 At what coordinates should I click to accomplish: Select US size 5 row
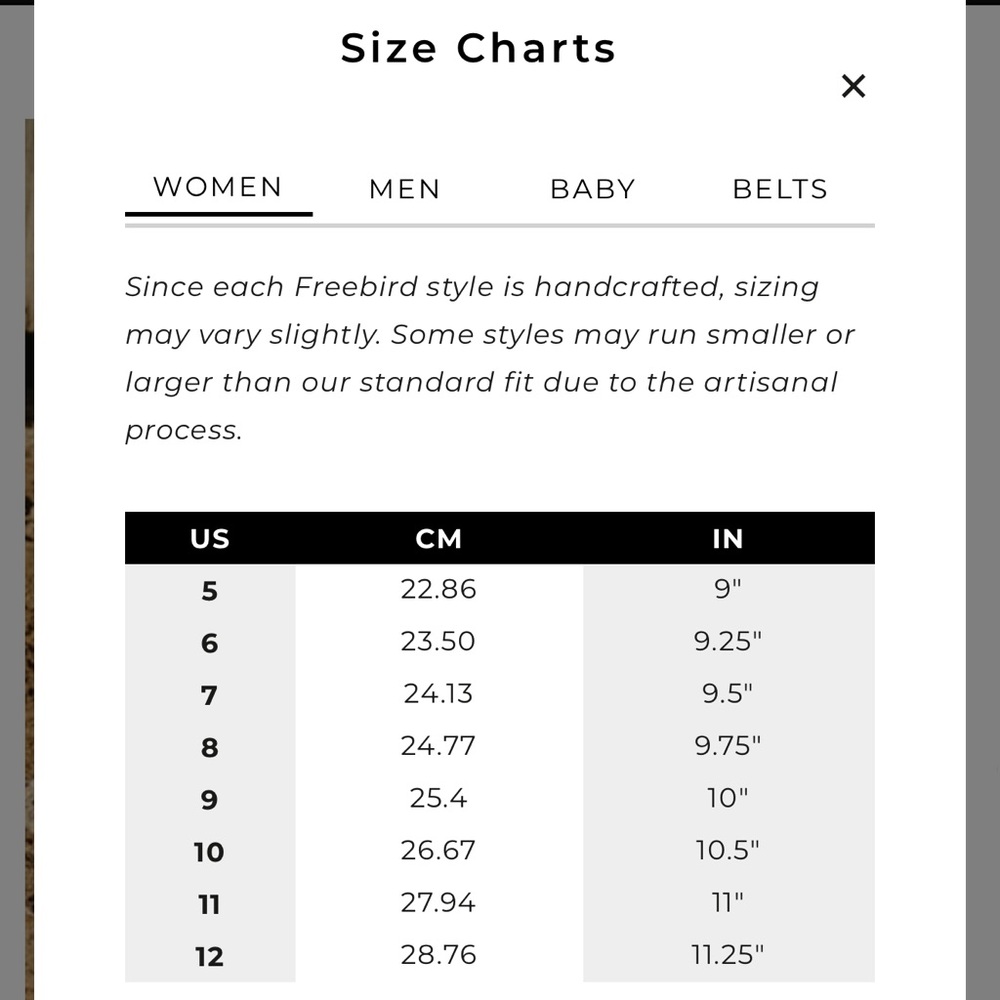pos(500,590)
